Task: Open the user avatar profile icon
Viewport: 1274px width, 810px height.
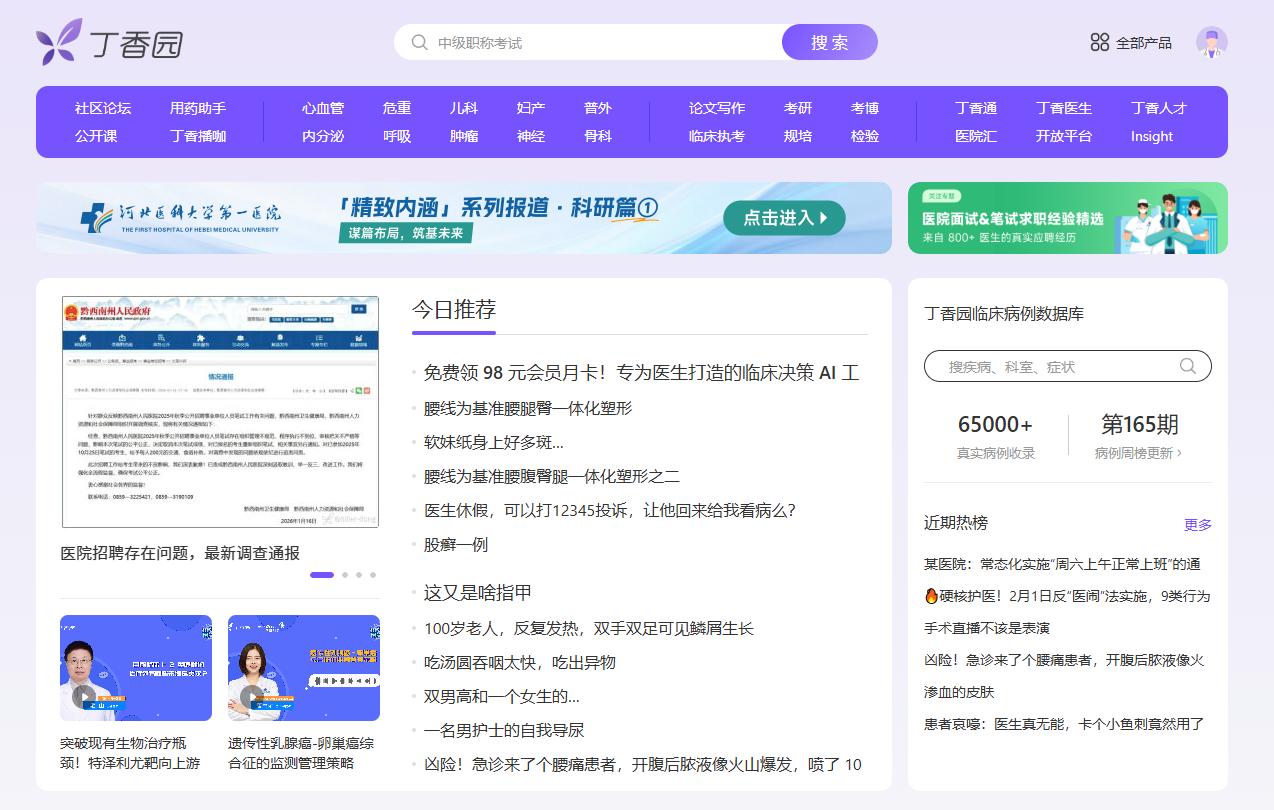Action: point(1212,42)
